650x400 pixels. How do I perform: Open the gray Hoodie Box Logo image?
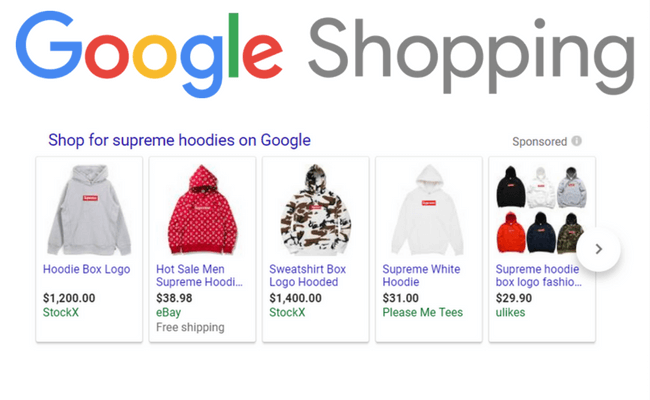coord(89,210)
